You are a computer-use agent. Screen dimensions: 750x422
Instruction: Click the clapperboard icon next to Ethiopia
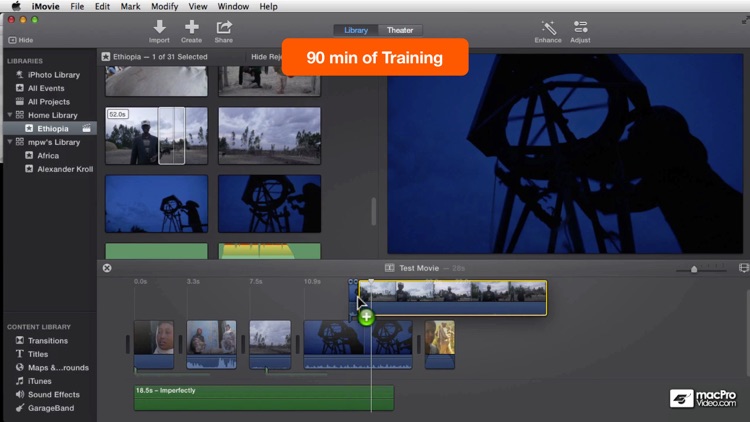pyautogui.click(x=86, y=128)
